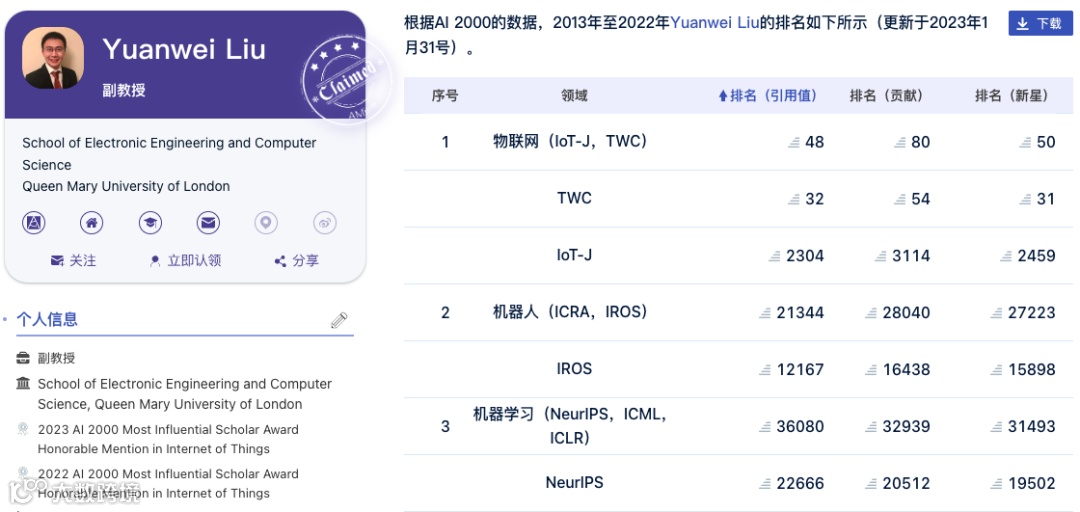This screenshot has height=512, width=1080.
Task: Click the institution building icon in 个人信息
Action: pyautogui.click(x=23, y=383)
